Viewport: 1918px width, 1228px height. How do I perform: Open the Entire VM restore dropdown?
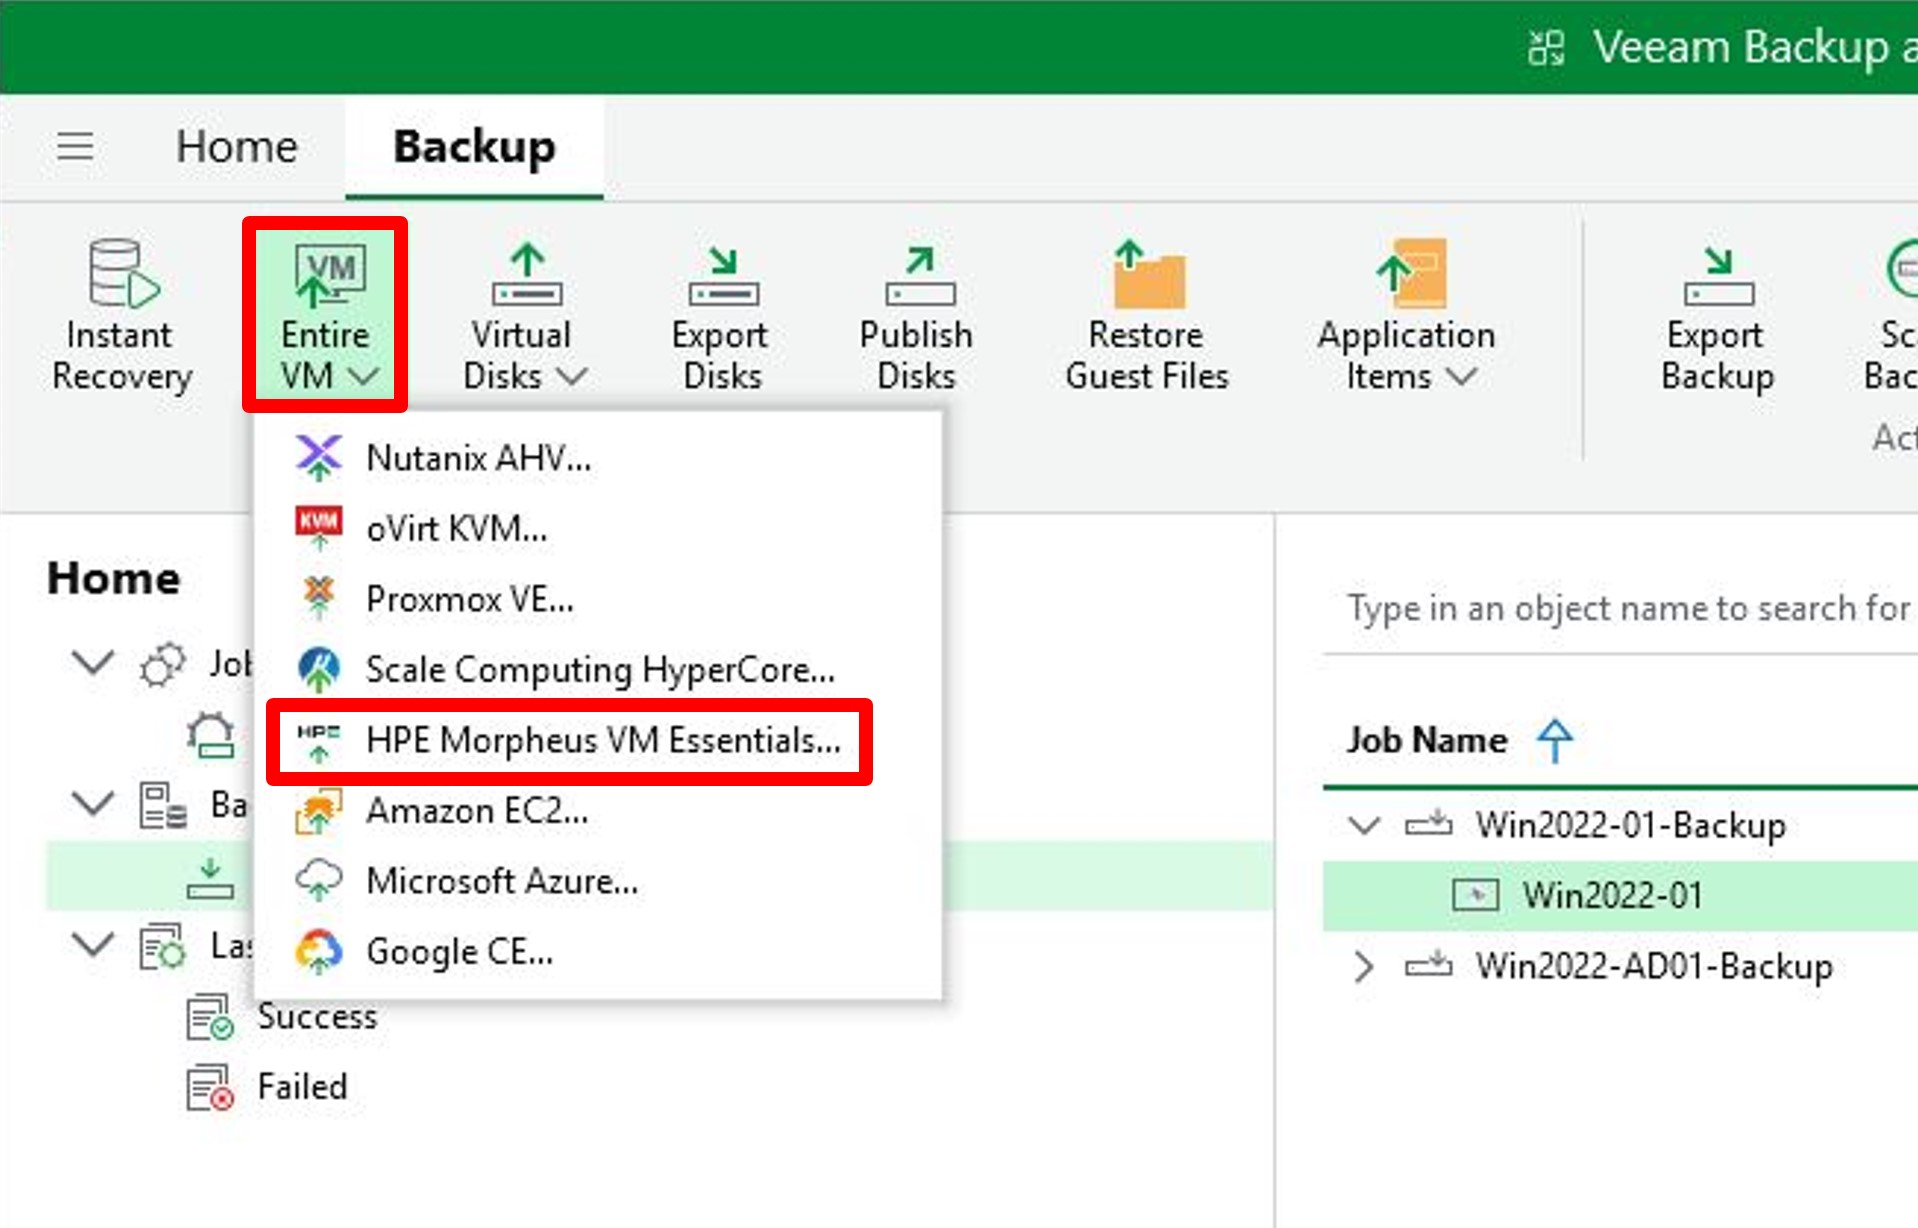[326, 315]
